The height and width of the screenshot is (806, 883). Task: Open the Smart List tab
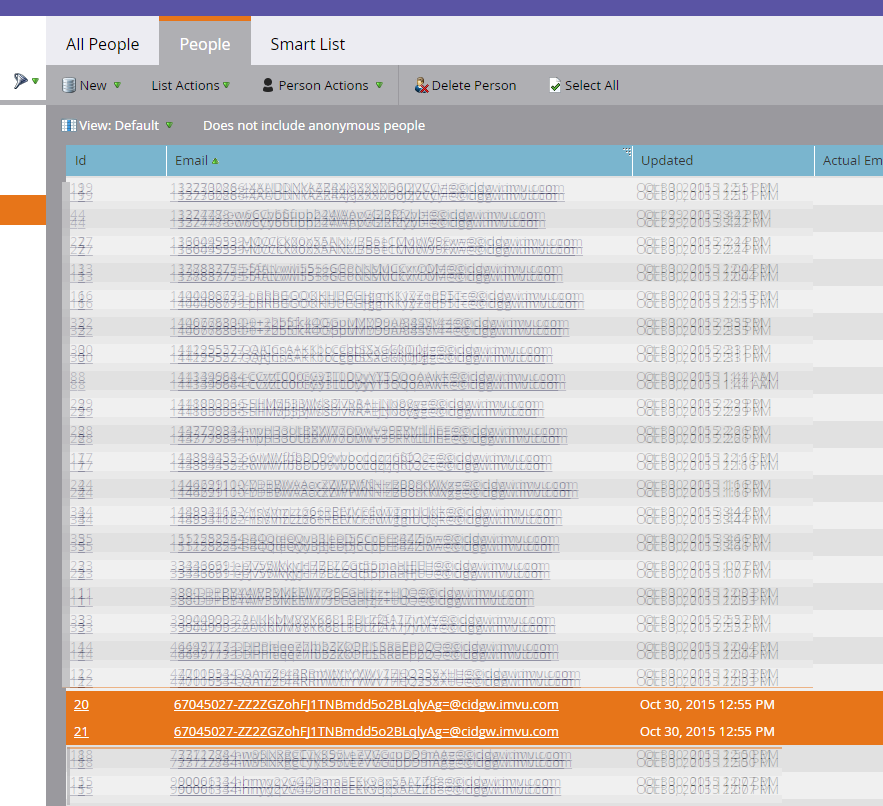(x=307, y=44)
